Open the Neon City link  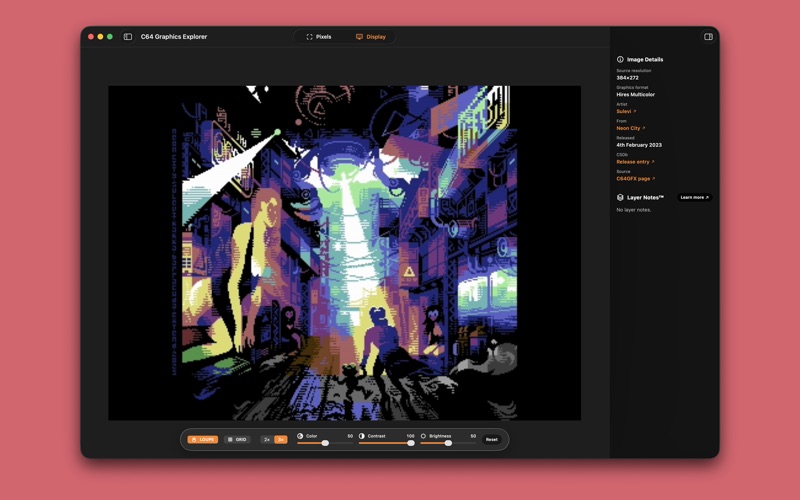(631, 128)
